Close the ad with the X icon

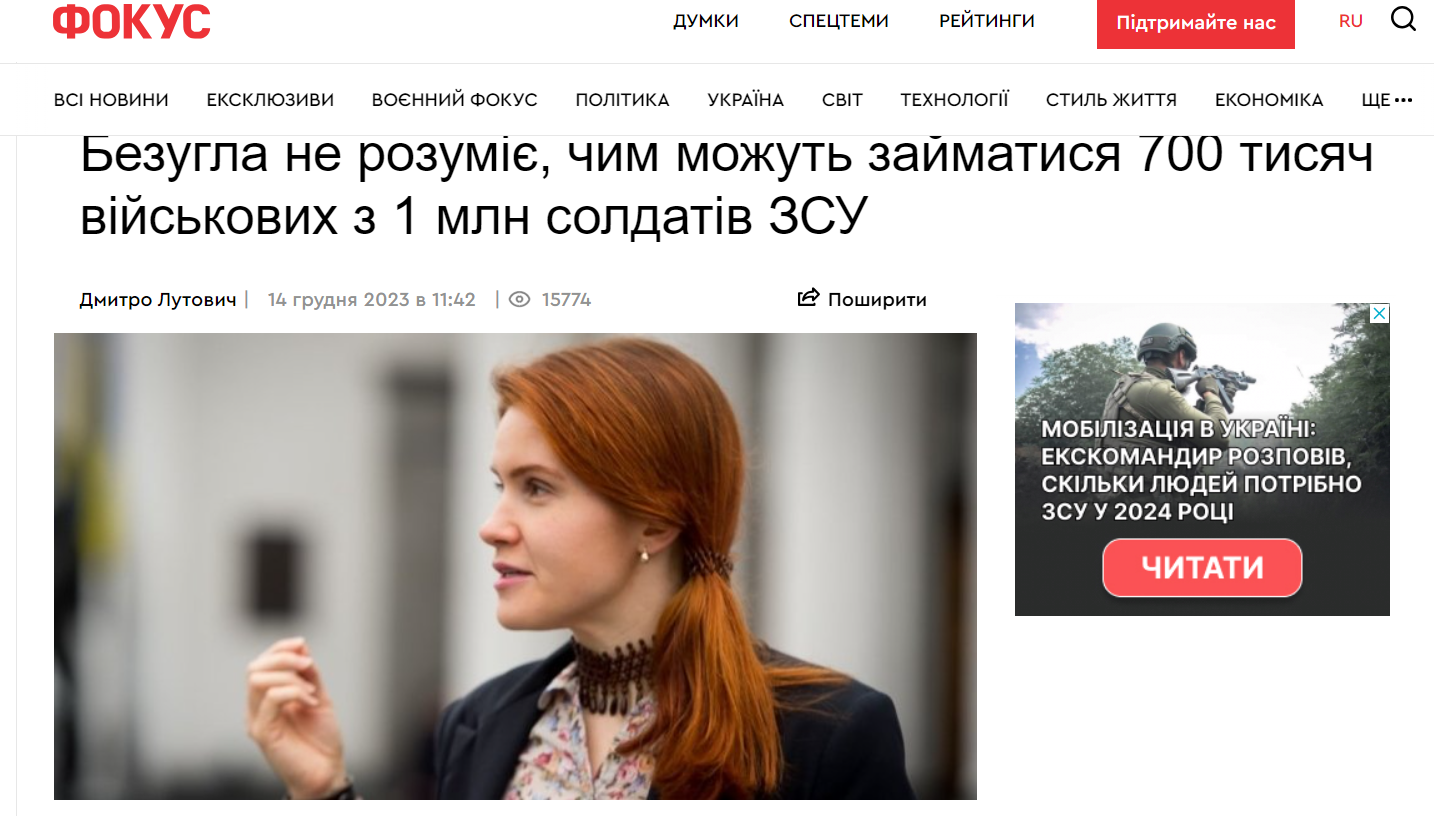coord(1379,314)
